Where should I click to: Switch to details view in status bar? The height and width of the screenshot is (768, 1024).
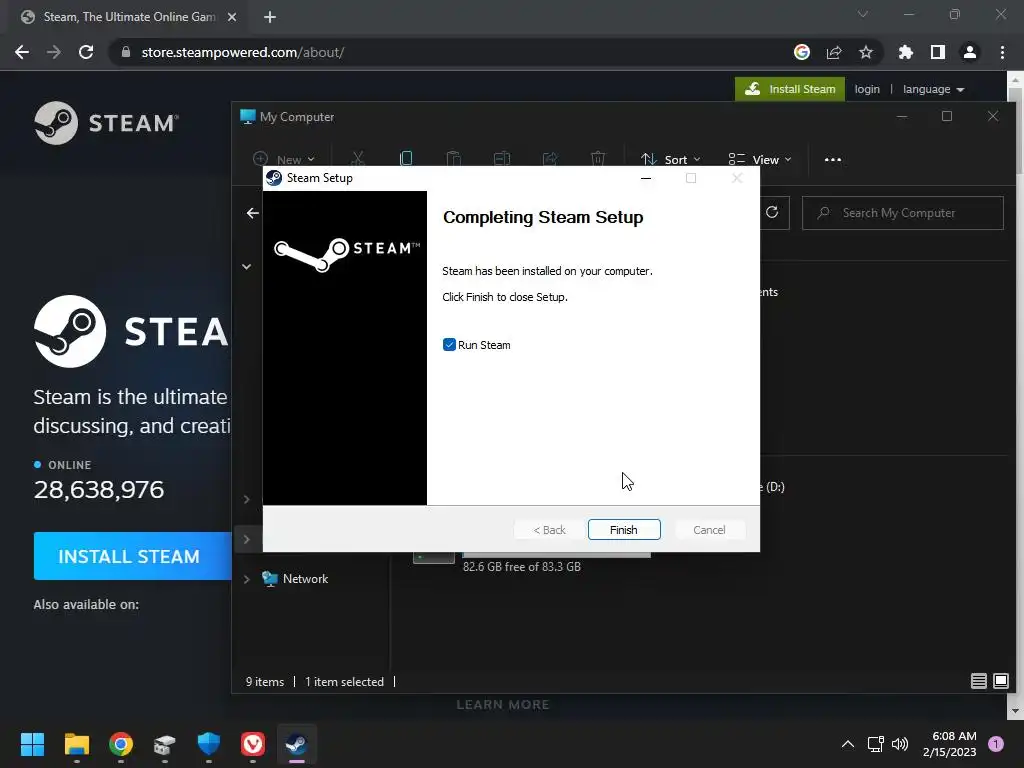978,681
